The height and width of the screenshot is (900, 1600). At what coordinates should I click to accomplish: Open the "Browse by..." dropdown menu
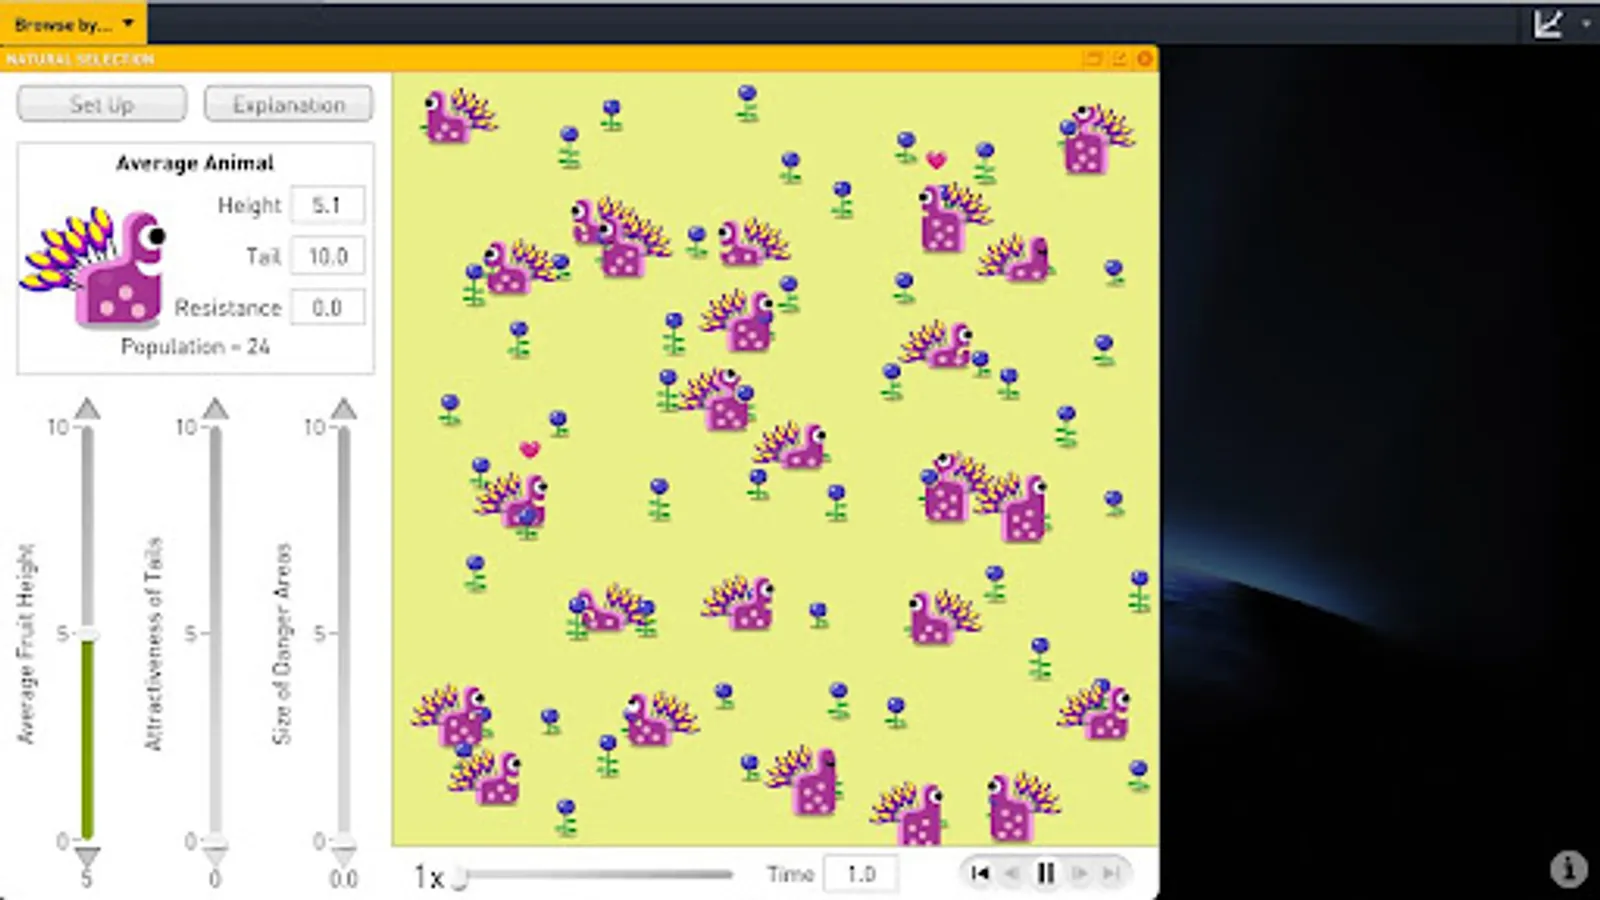73,23
